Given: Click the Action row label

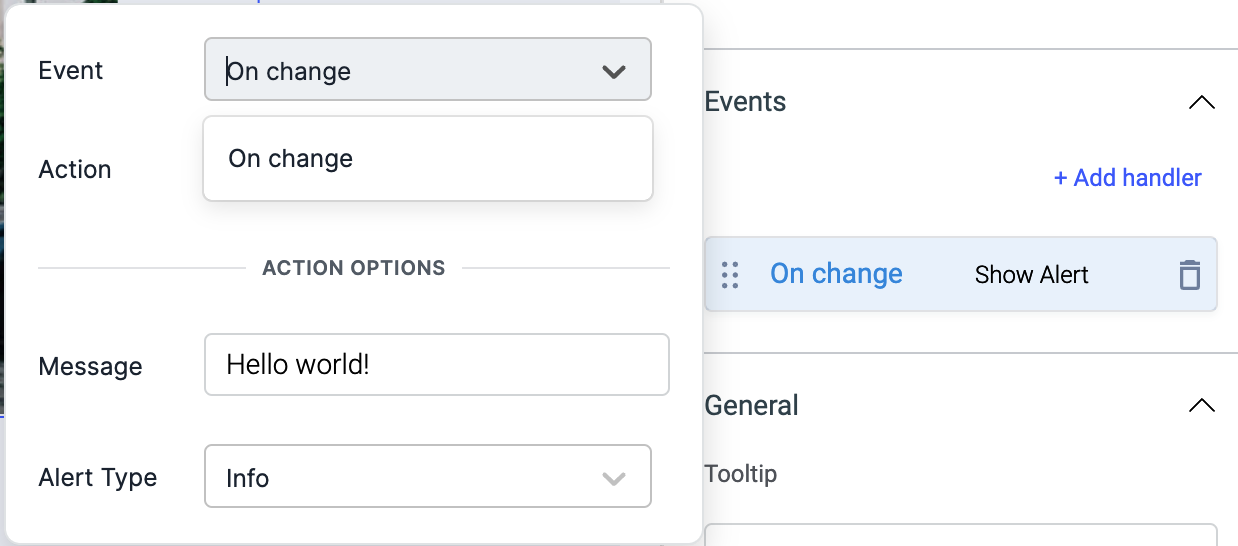Looking at the screenshot, I should click(74, 170).
